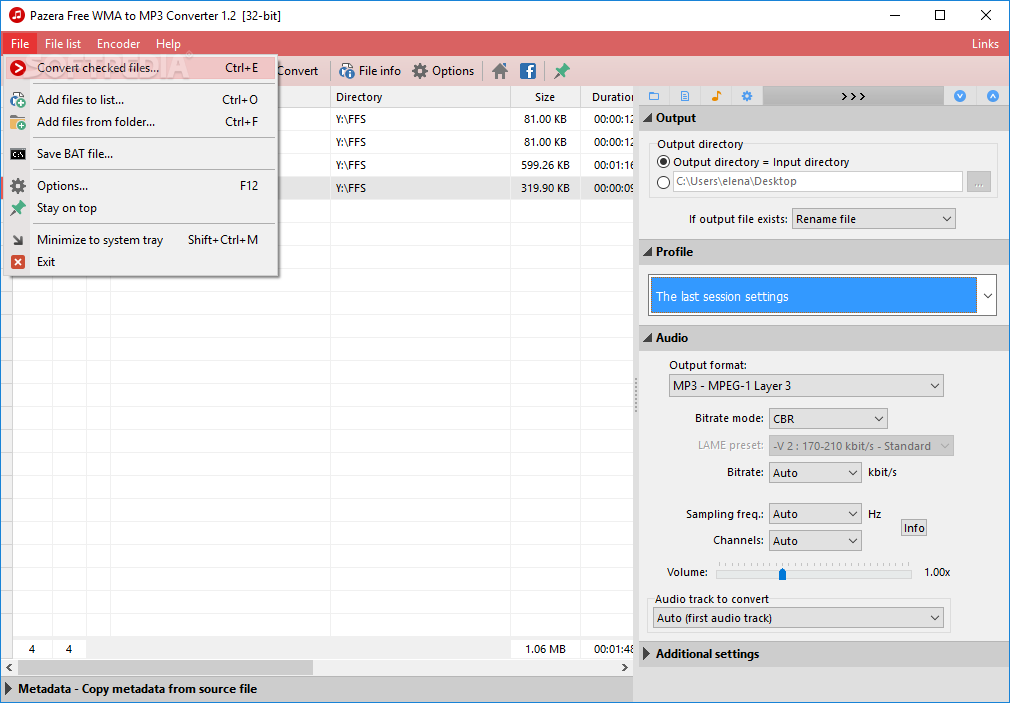Image resolution: width=1010 pixels, height=703 pixels.
Task: Open the Bitrate mode dropdown
Action: [828, 419]
